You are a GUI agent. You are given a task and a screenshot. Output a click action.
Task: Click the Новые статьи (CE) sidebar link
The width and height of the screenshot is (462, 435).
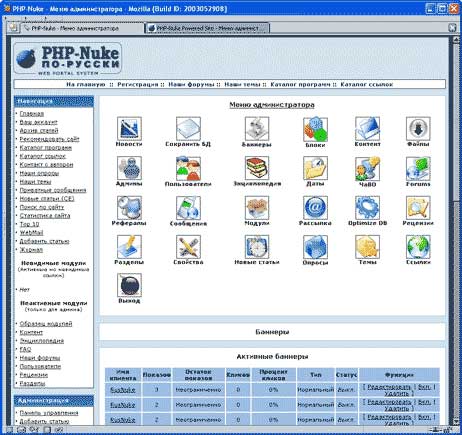tap(47, 199)
